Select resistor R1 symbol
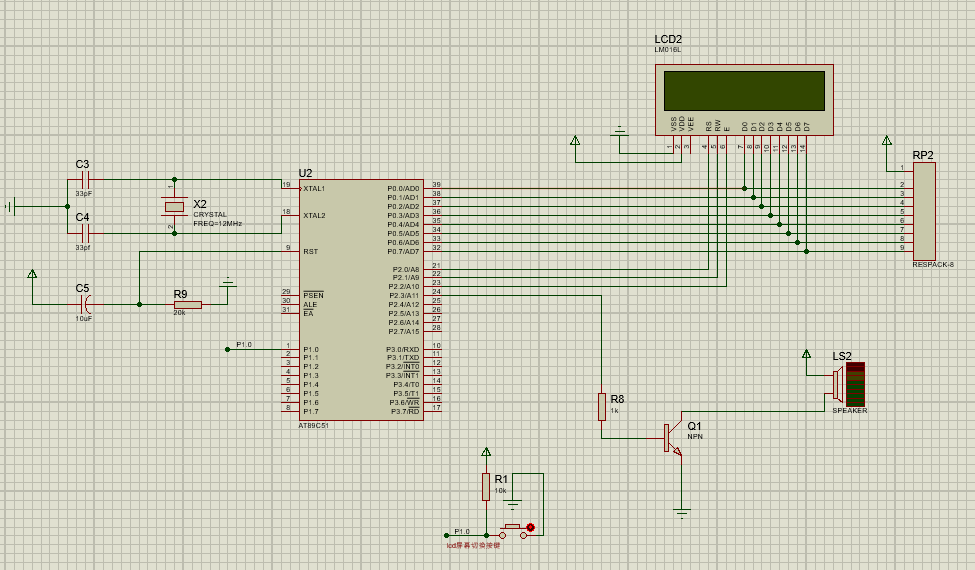The width and height of the screenshot is (975, 570). pyautogui.click(x=486, y=487)
